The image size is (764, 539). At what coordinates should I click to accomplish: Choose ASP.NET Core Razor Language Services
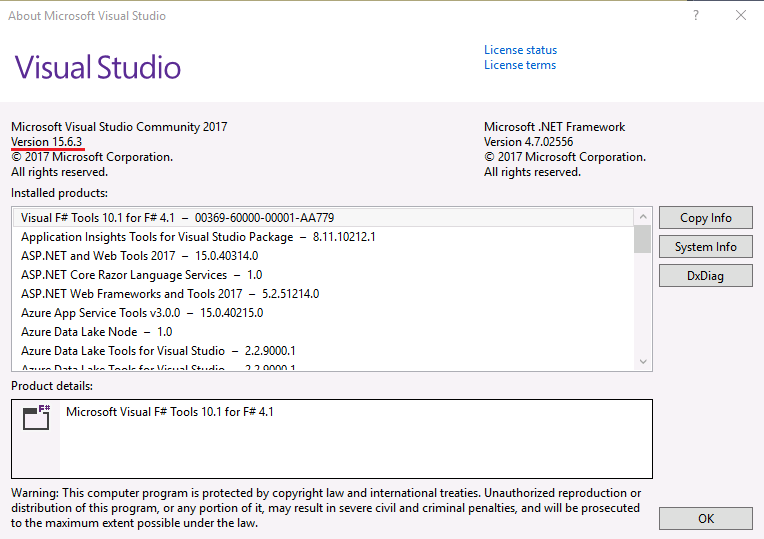[x=141, y=275]
